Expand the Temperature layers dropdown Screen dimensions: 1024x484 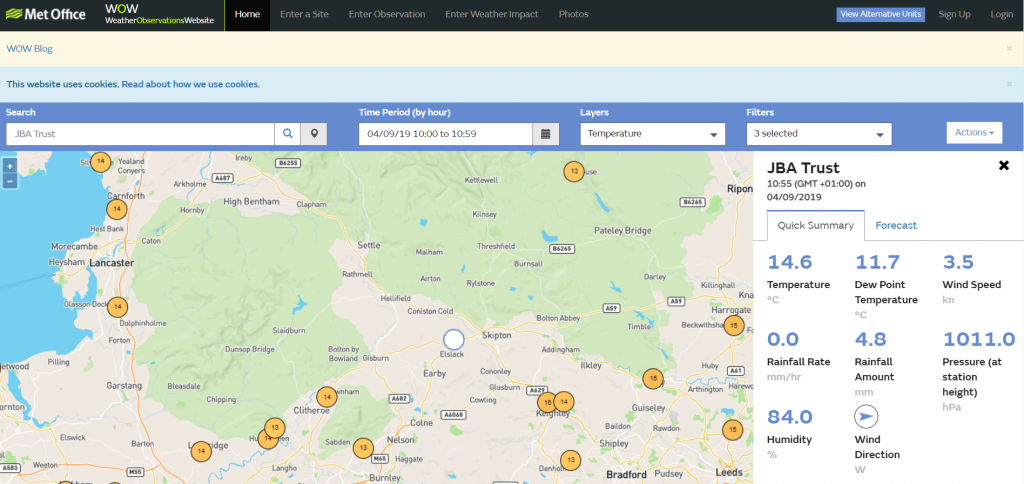652,134
